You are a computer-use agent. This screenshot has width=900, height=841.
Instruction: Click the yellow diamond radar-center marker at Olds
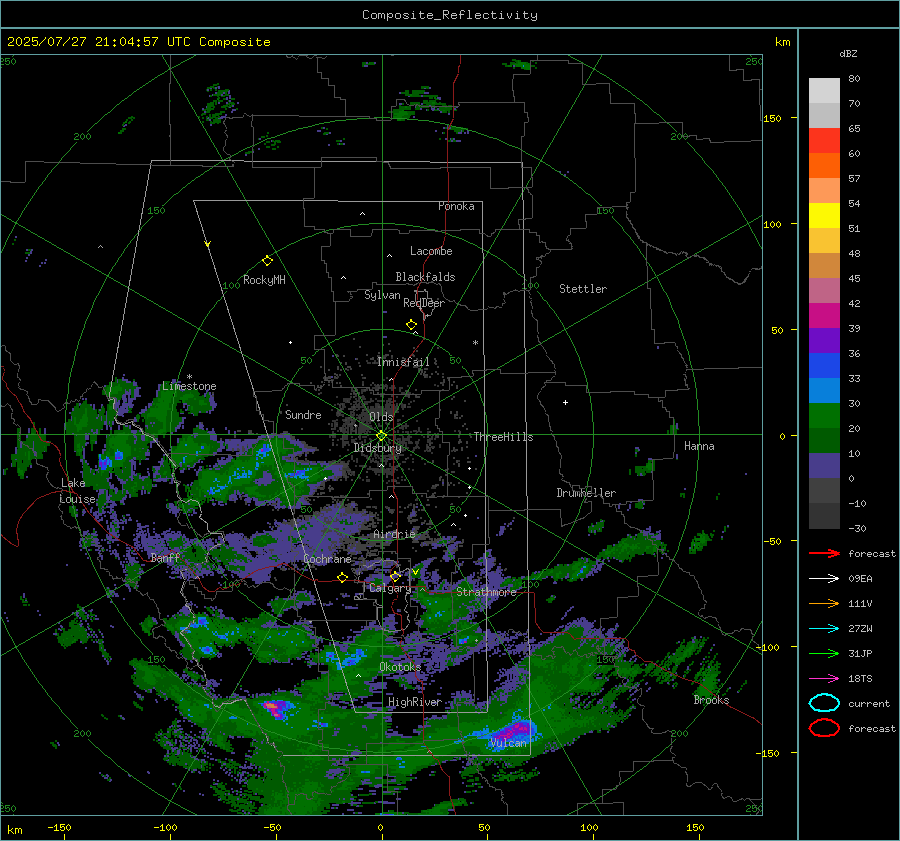[x=381, y=436]
